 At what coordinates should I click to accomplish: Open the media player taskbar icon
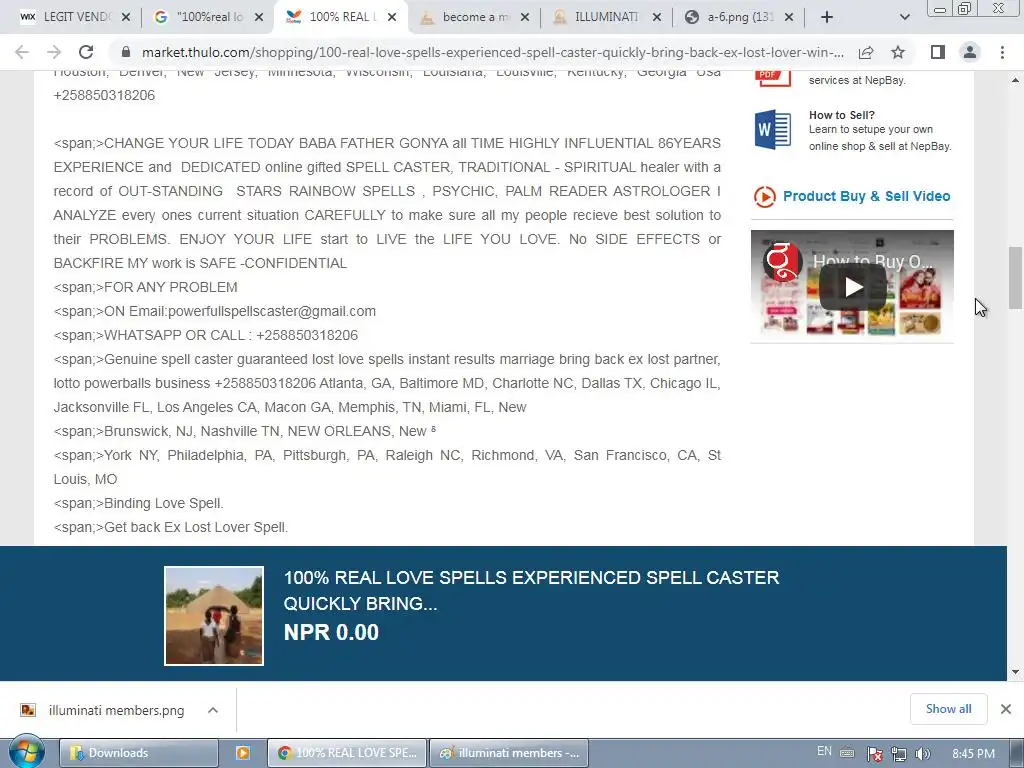click(x=242, y=753)
